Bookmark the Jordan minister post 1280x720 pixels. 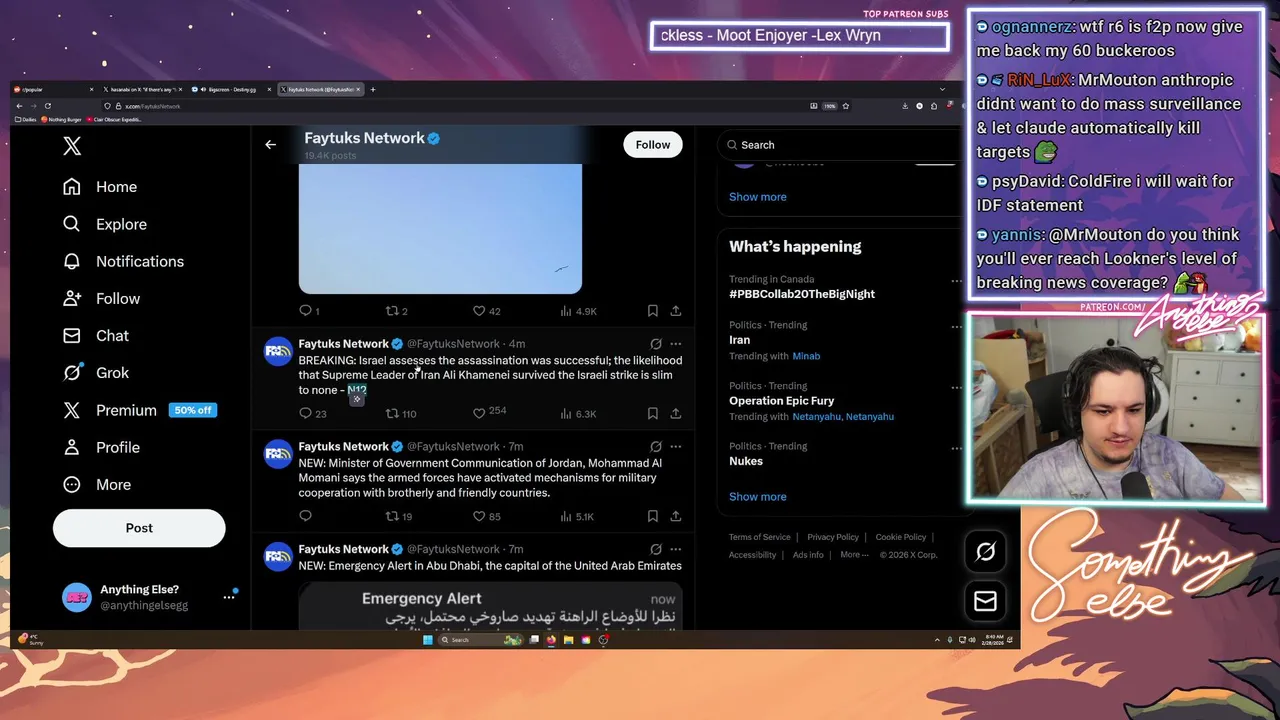[x=652, y=516]
